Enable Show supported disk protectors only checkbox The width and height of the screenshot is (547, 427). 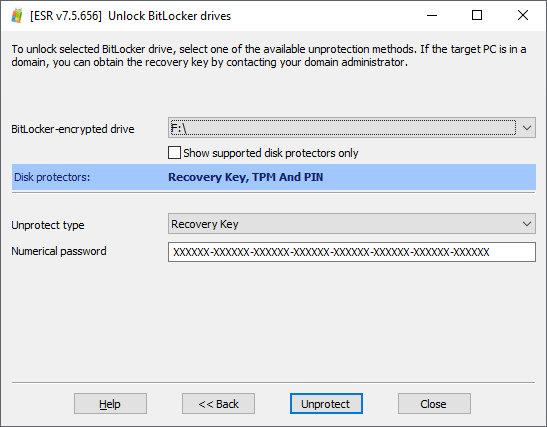(x=174, y=153)
